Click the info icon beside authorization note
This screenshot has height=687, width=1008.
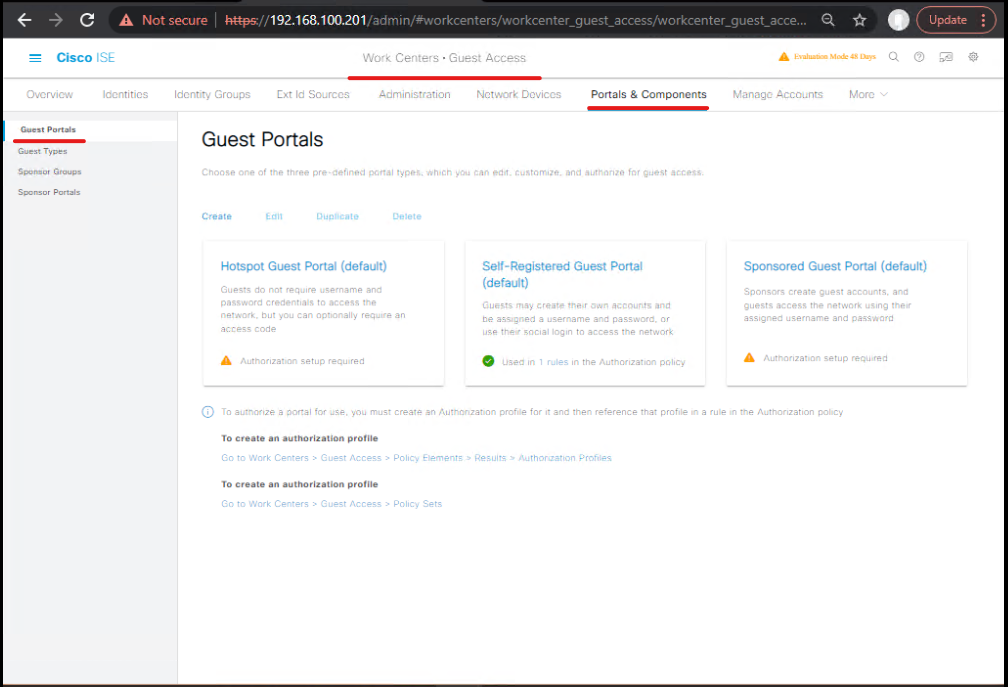(208, 412)
